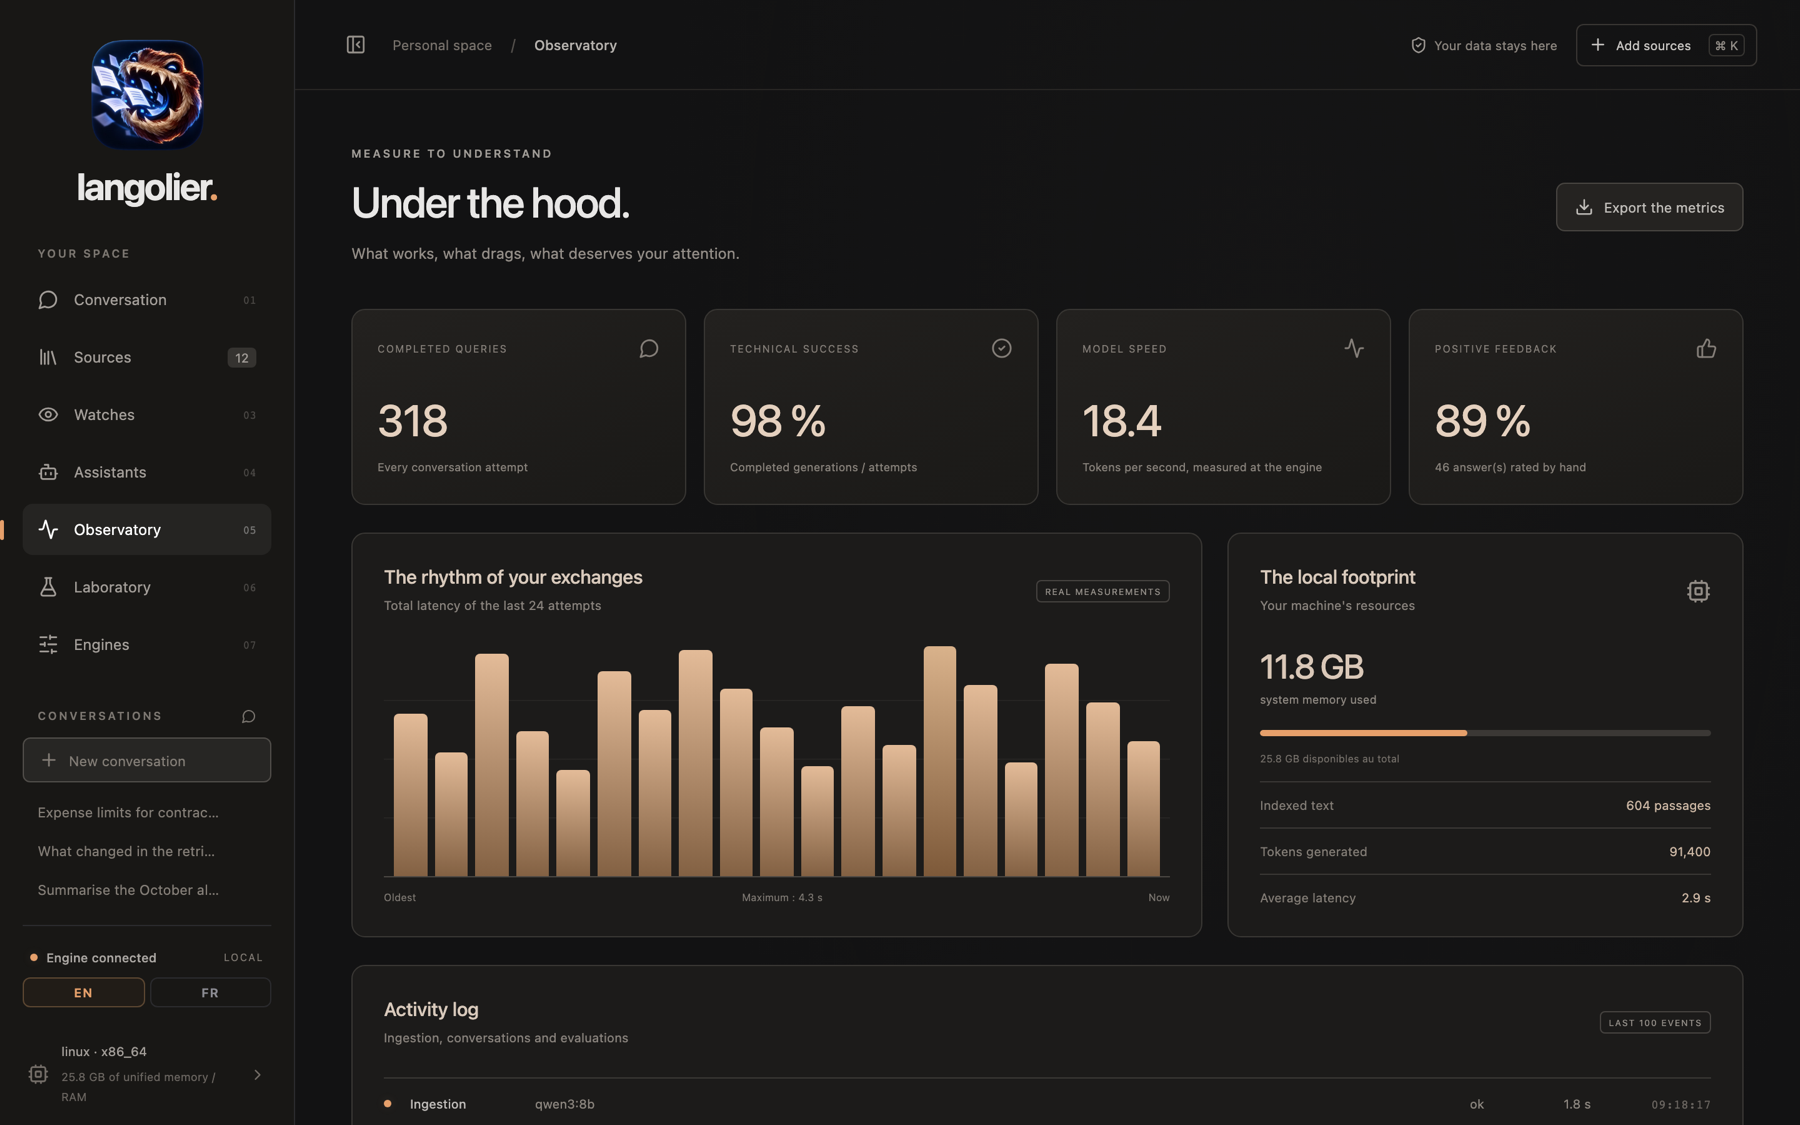Click the chip icon in local footprint panel
This screenshot has width=1800, height=1125.
(x=1698, y=591)
